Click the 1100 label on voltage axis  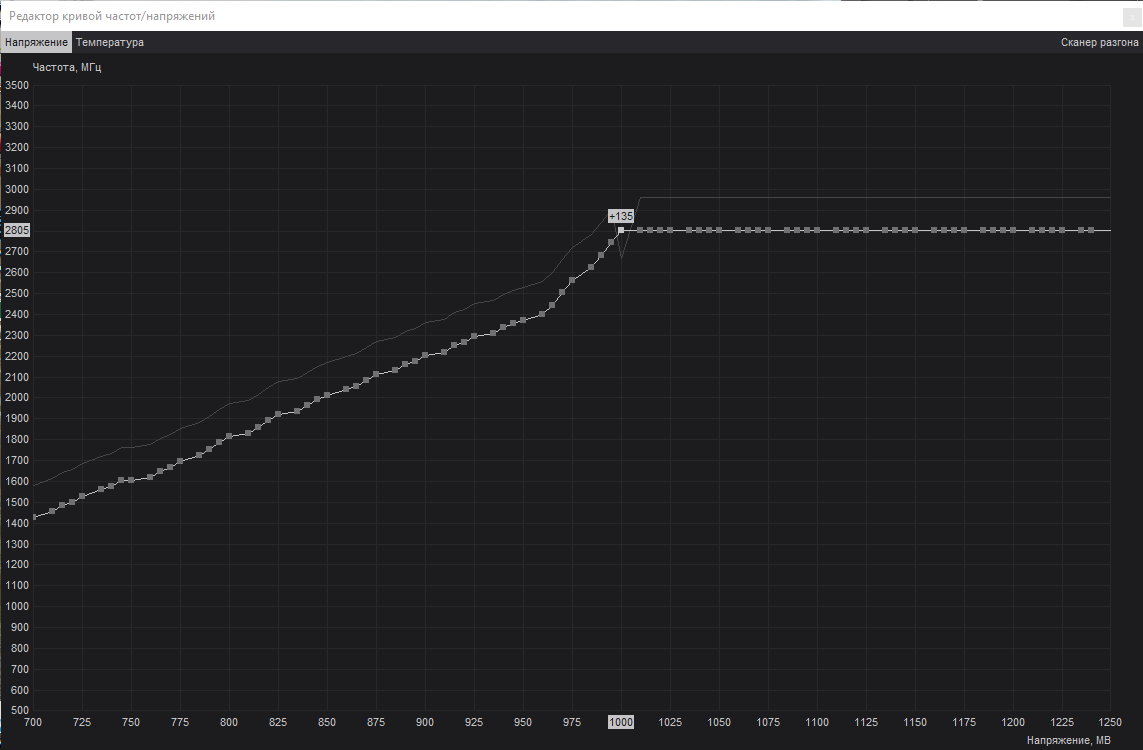[x=817, y=722]
